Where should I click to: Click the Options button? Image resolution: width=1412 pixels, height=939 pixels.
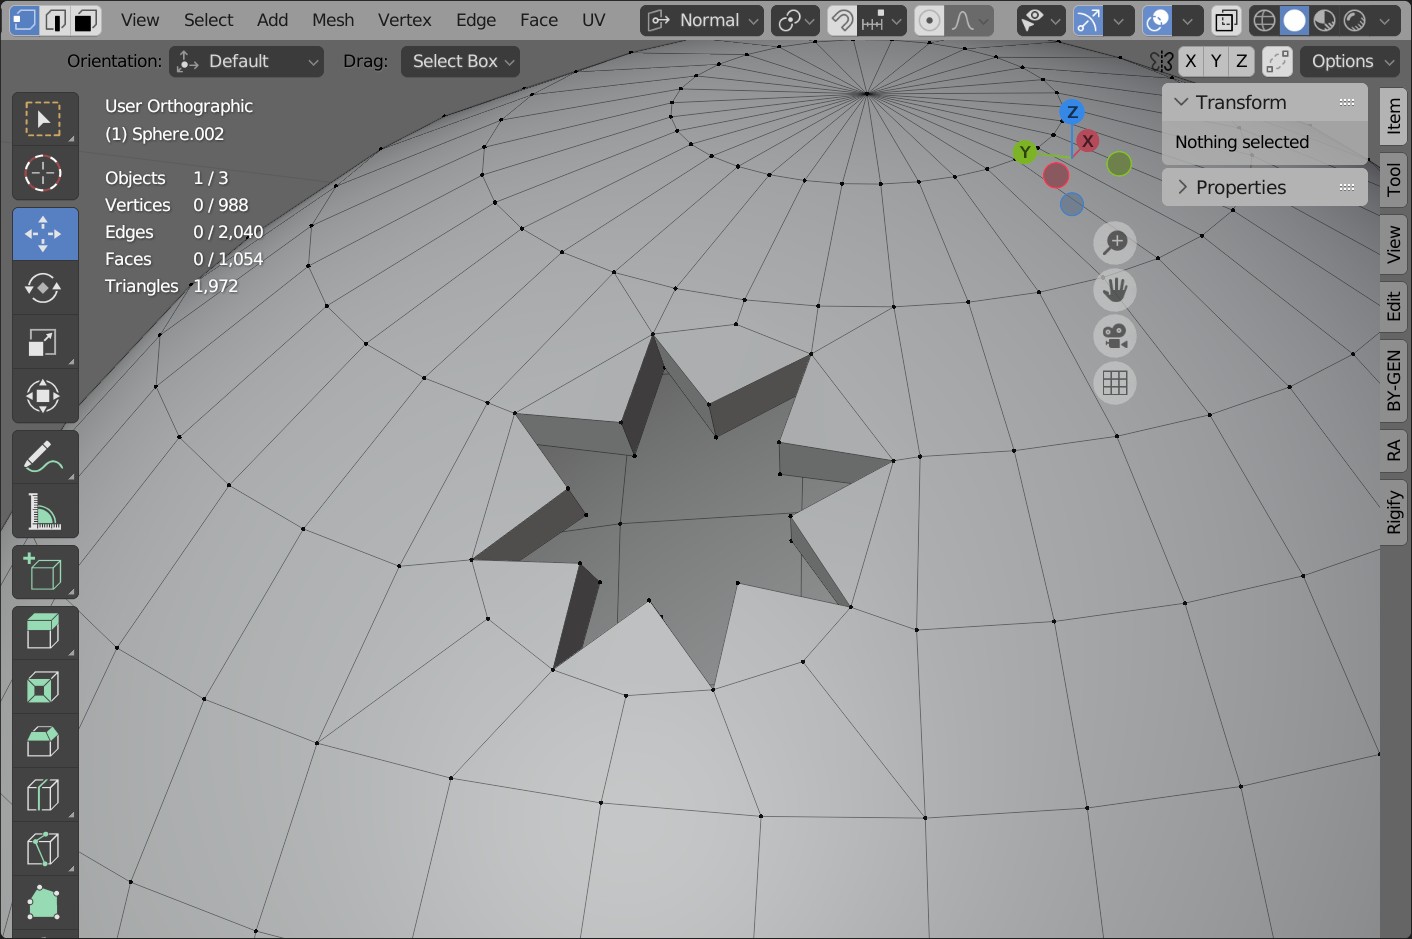1349,61
